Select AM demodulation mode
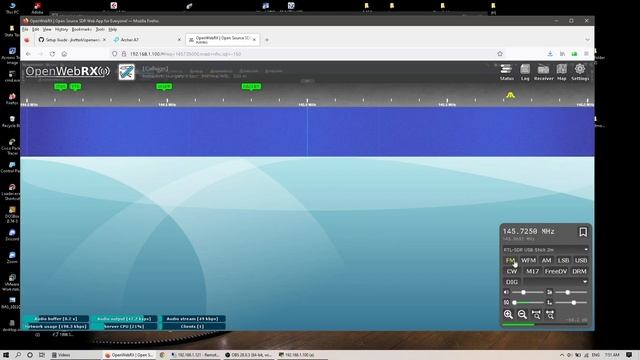The width and height of the screenshot is (640, 360). 546,260
